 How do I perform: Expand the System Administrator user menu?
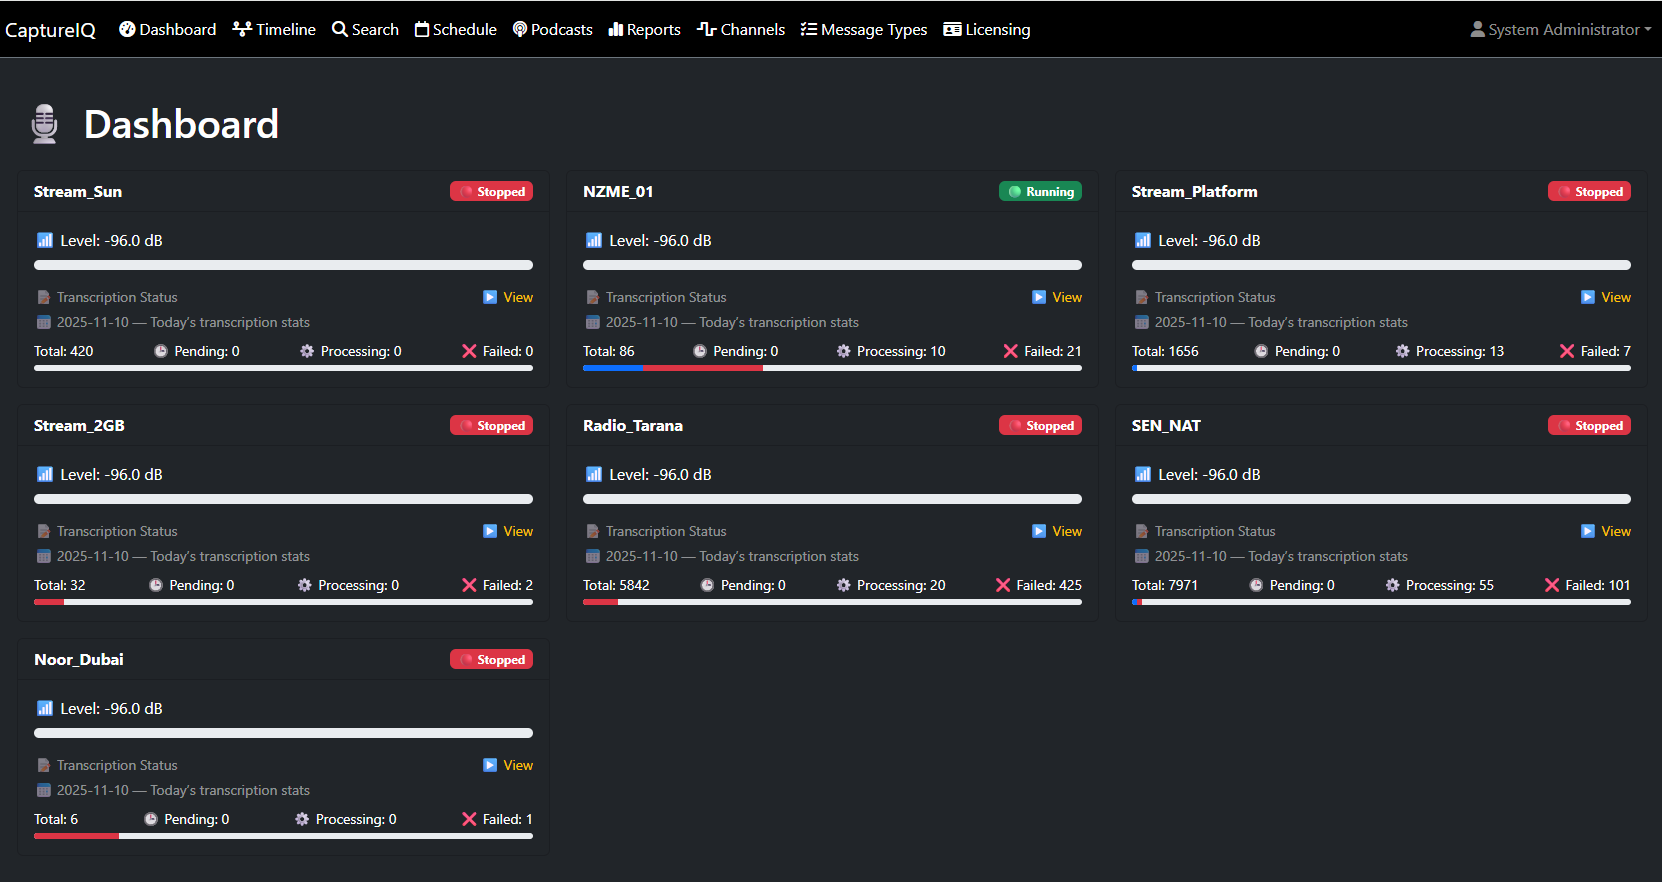pyautogui.click(x=1560, y=30)
